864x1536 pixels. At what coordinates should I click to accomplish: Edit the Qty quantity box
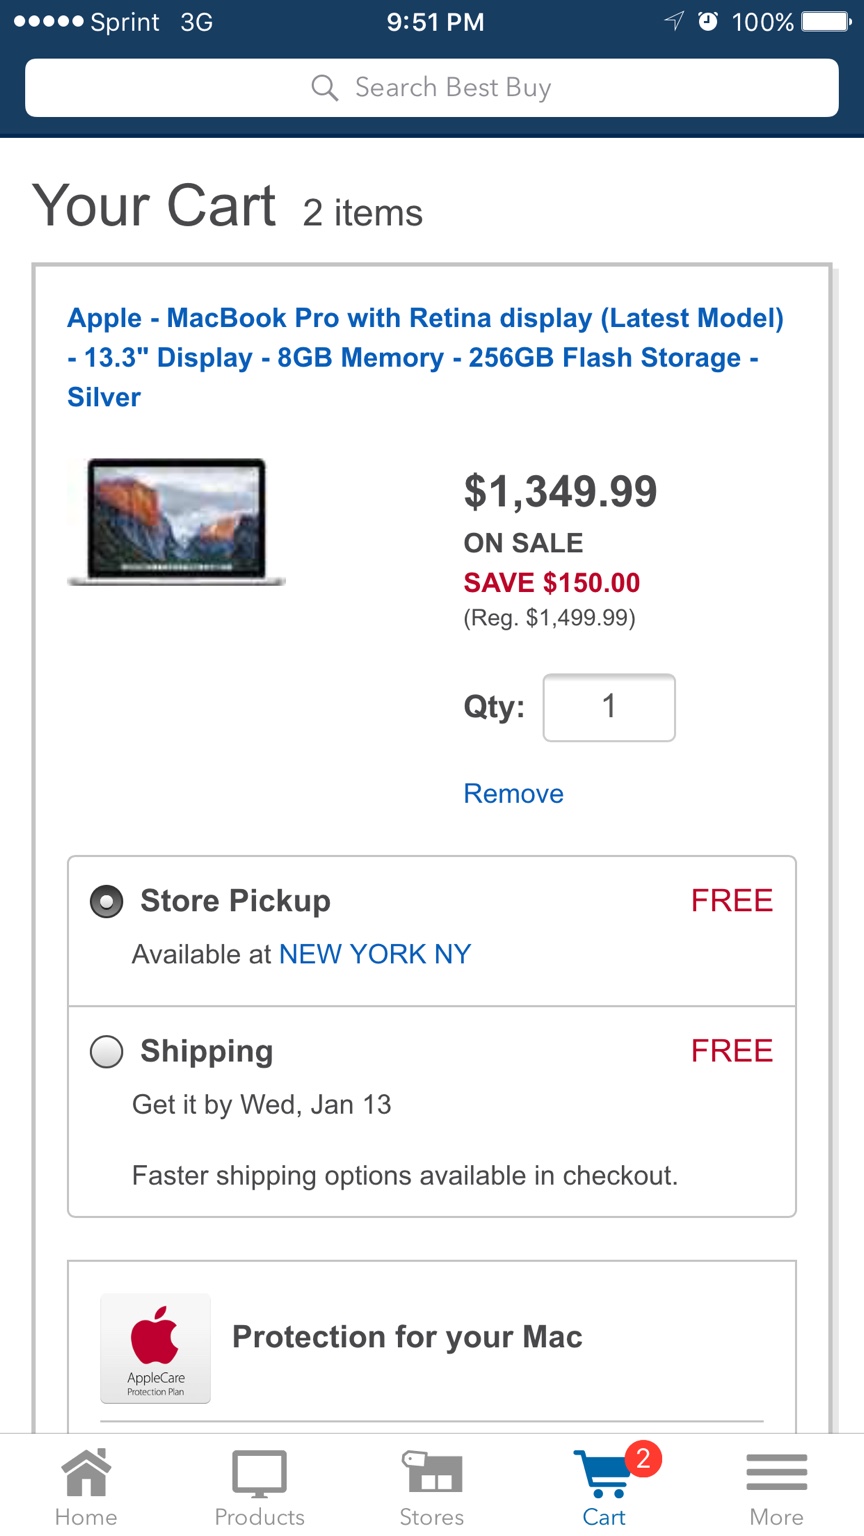click(609, 708)
